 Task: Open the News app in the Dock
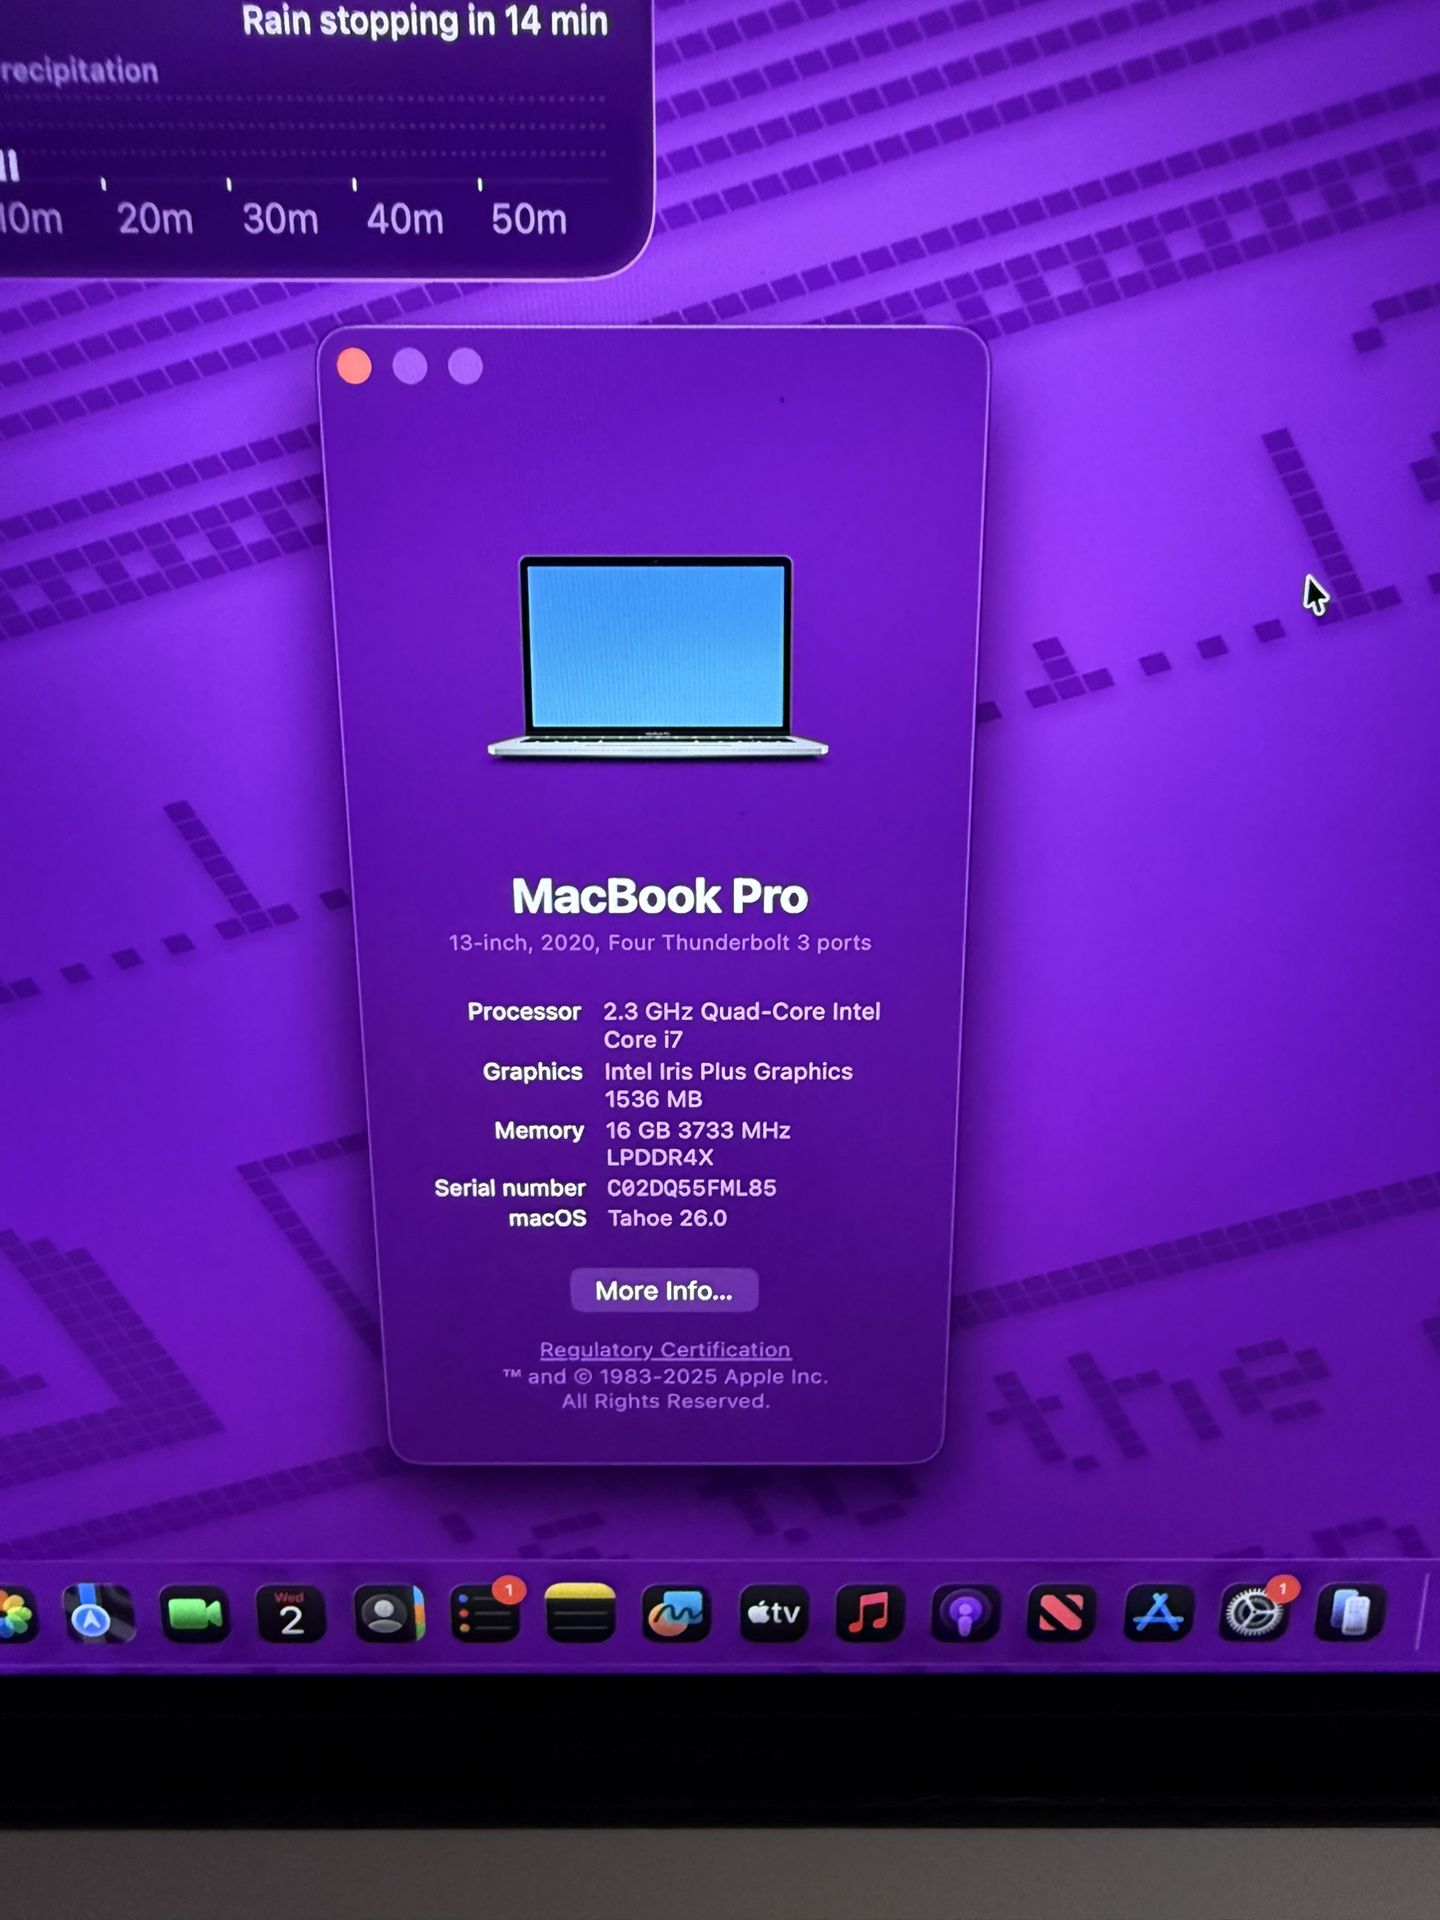(1061, 1613)
